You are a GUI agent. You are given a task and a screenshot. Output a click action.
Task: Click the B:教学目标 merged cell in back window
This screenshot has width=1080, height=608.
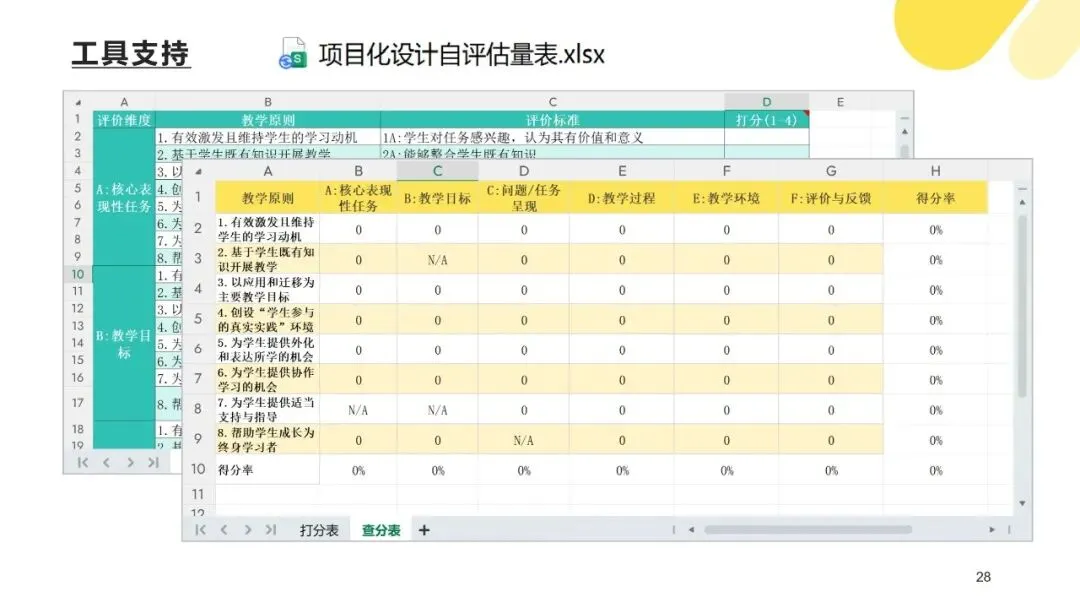click(124, 344)
